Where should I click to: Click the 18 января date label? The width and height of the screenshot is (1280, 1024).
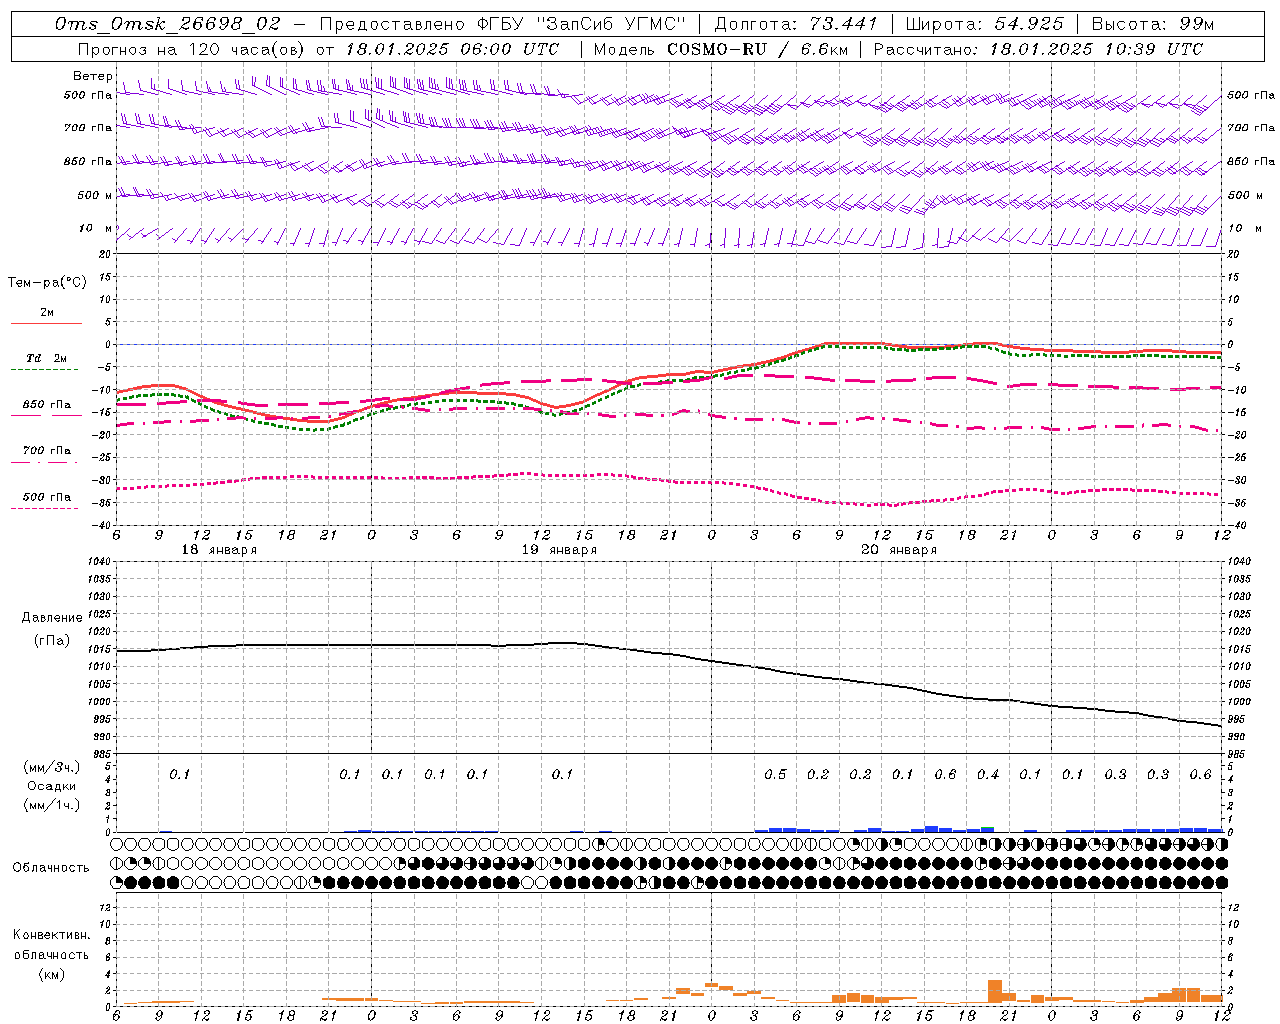[219, 550]
